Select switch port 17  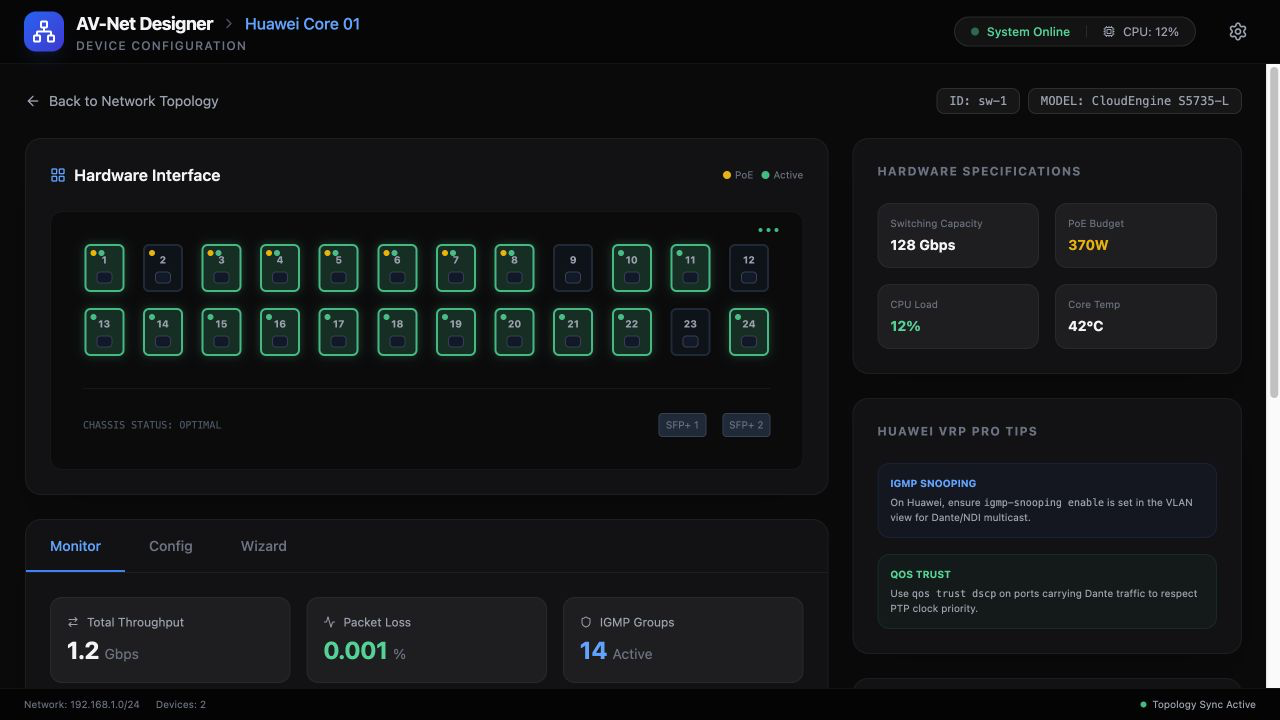click(338, 332)
